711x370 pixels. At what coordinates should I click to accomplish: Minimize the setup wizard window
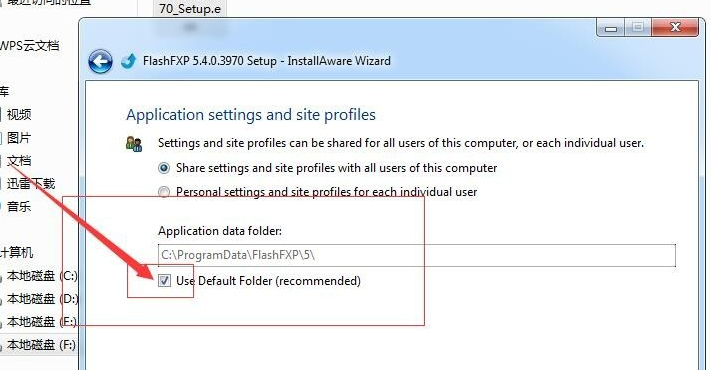pos(611,28)
